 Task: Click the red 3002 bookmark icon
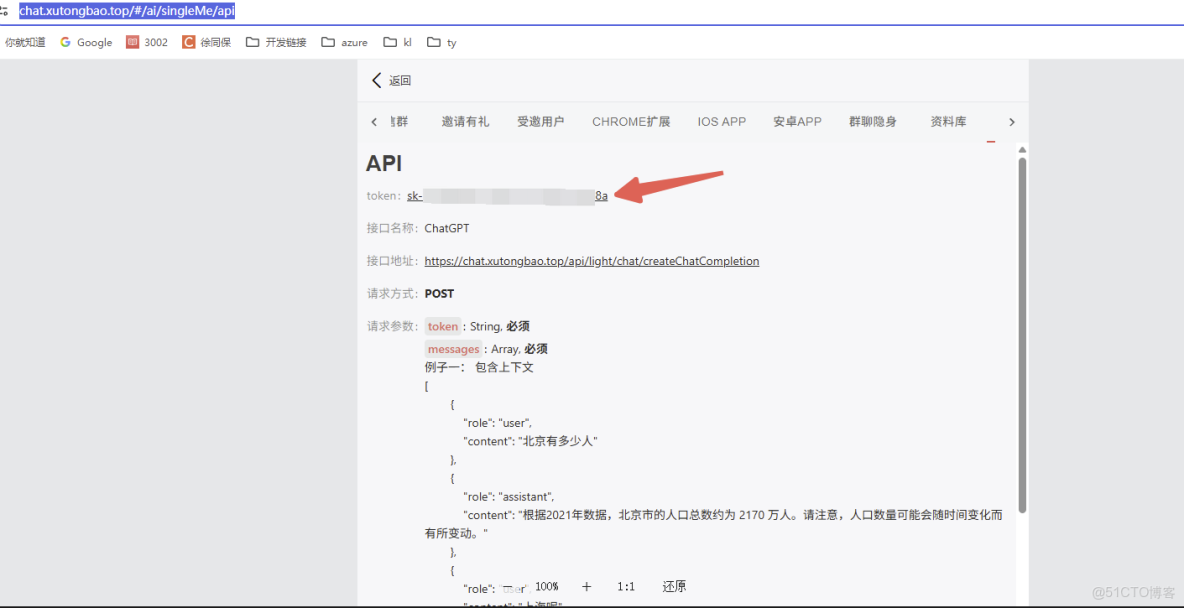(x=135, y=42)
